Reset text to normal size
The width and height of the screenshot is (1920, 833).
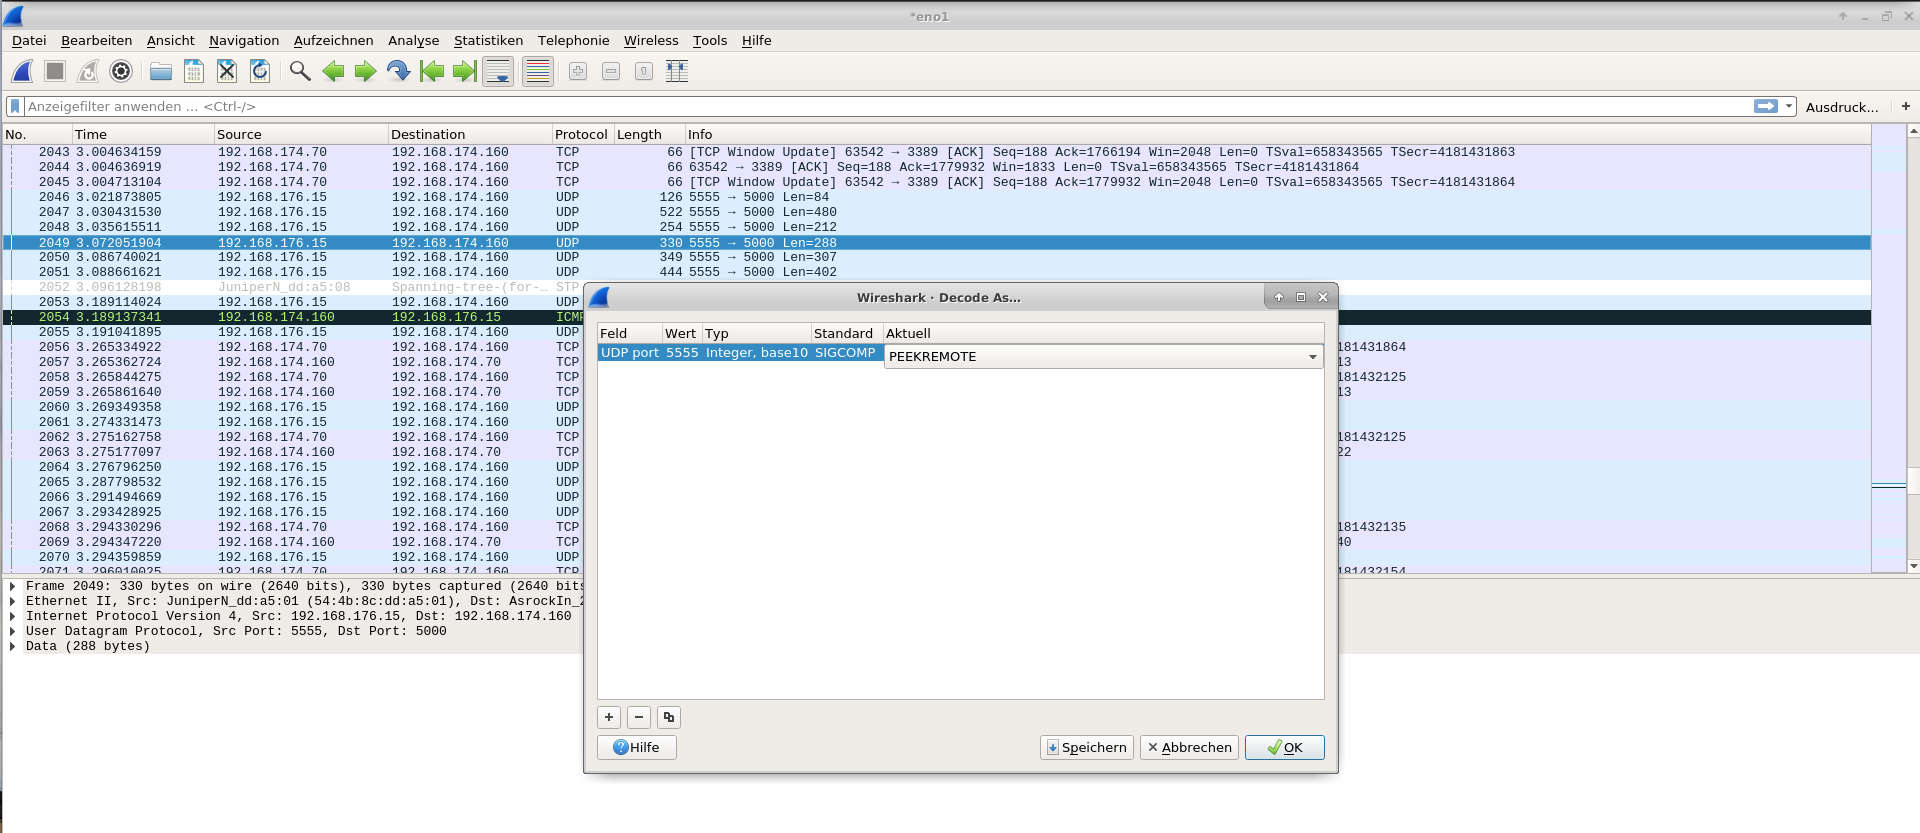644,71
